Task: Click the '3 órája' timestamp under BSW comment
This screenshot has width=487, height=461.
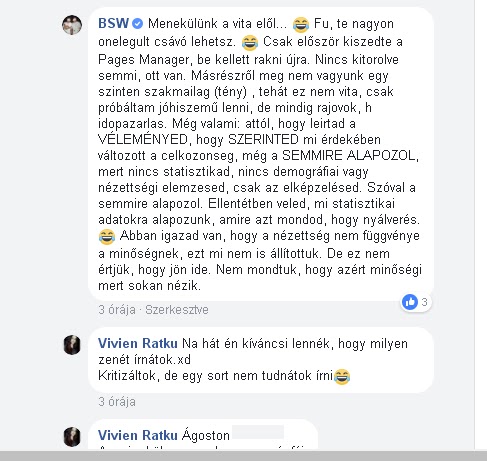Action: coord(117,310)
